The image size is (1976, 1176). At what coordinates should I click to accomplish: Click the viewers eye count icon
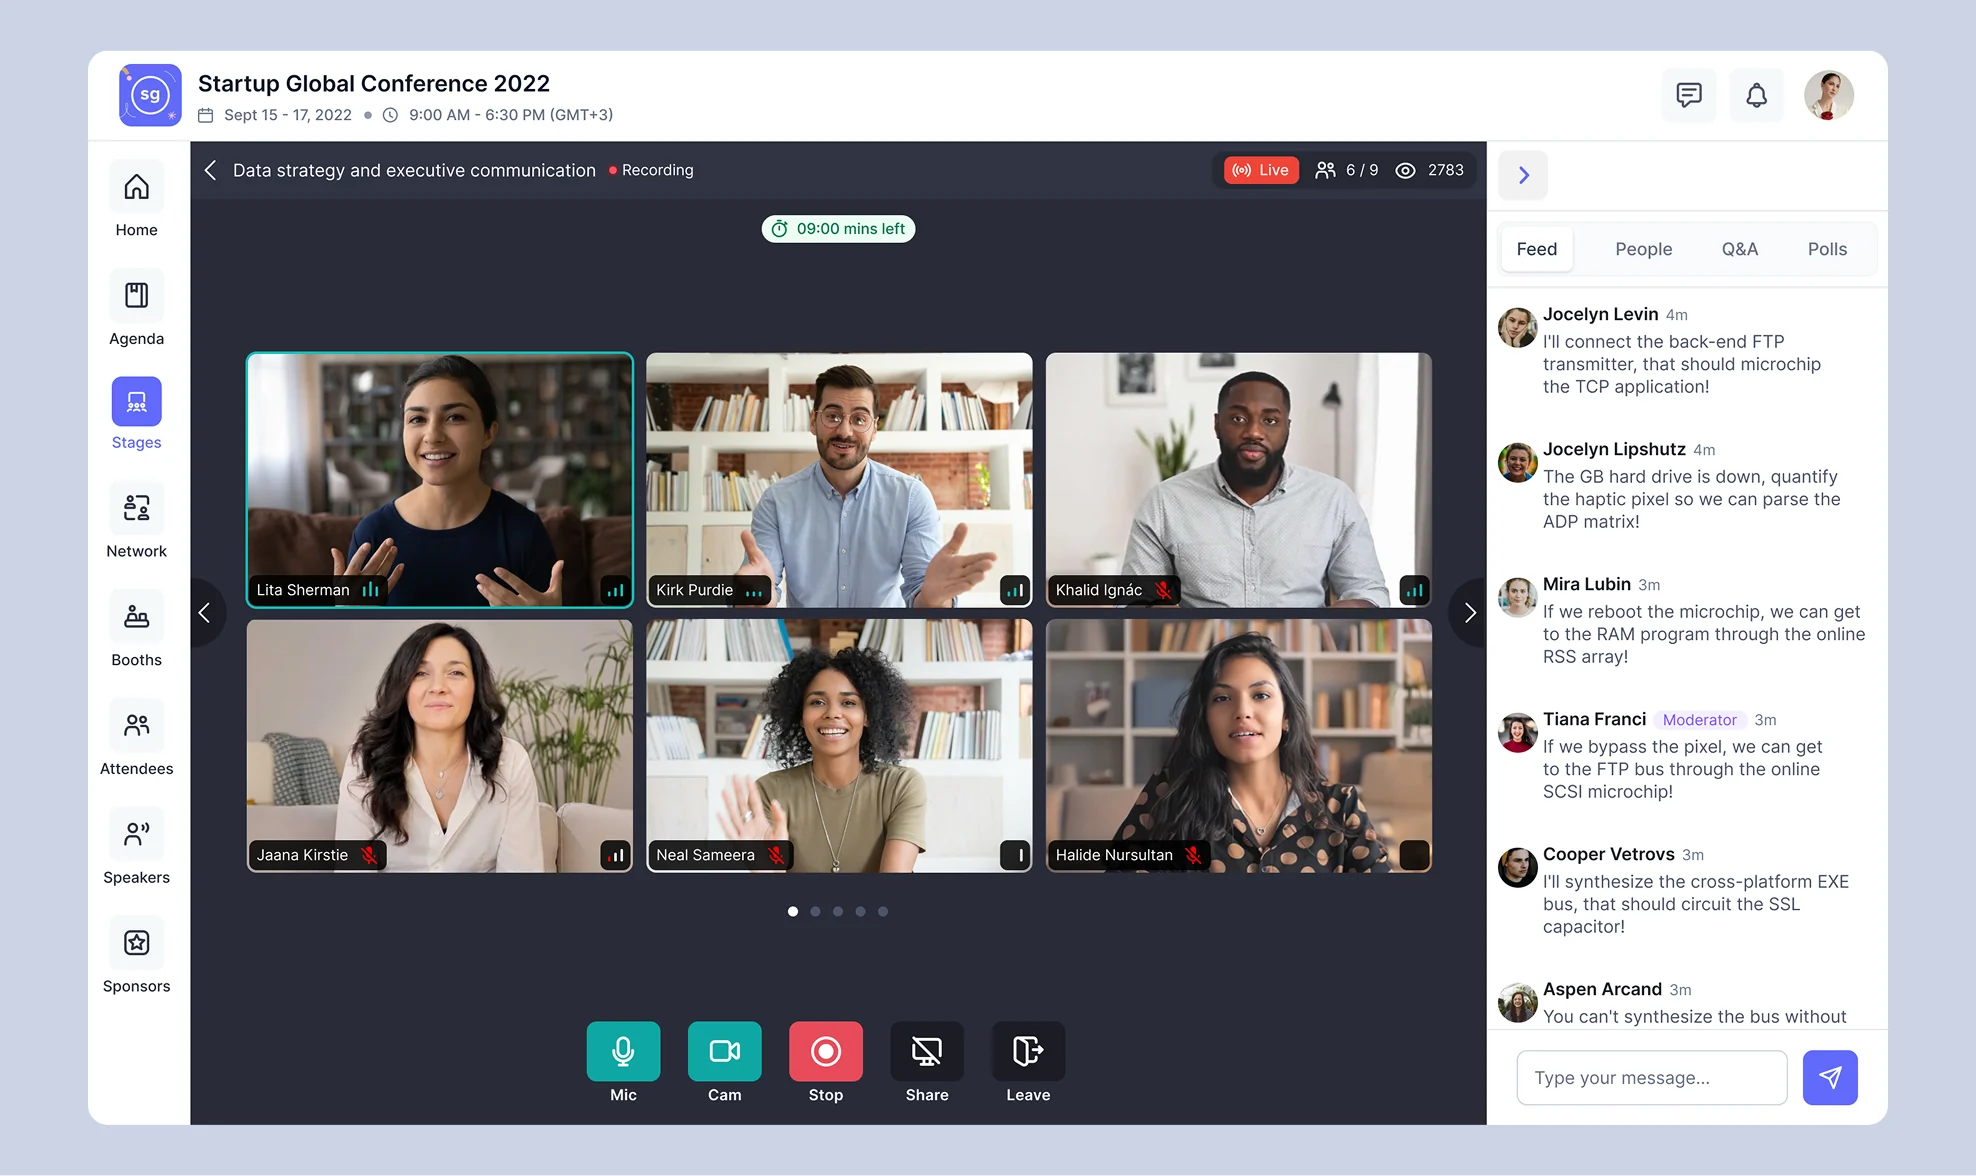(1405, 170)
